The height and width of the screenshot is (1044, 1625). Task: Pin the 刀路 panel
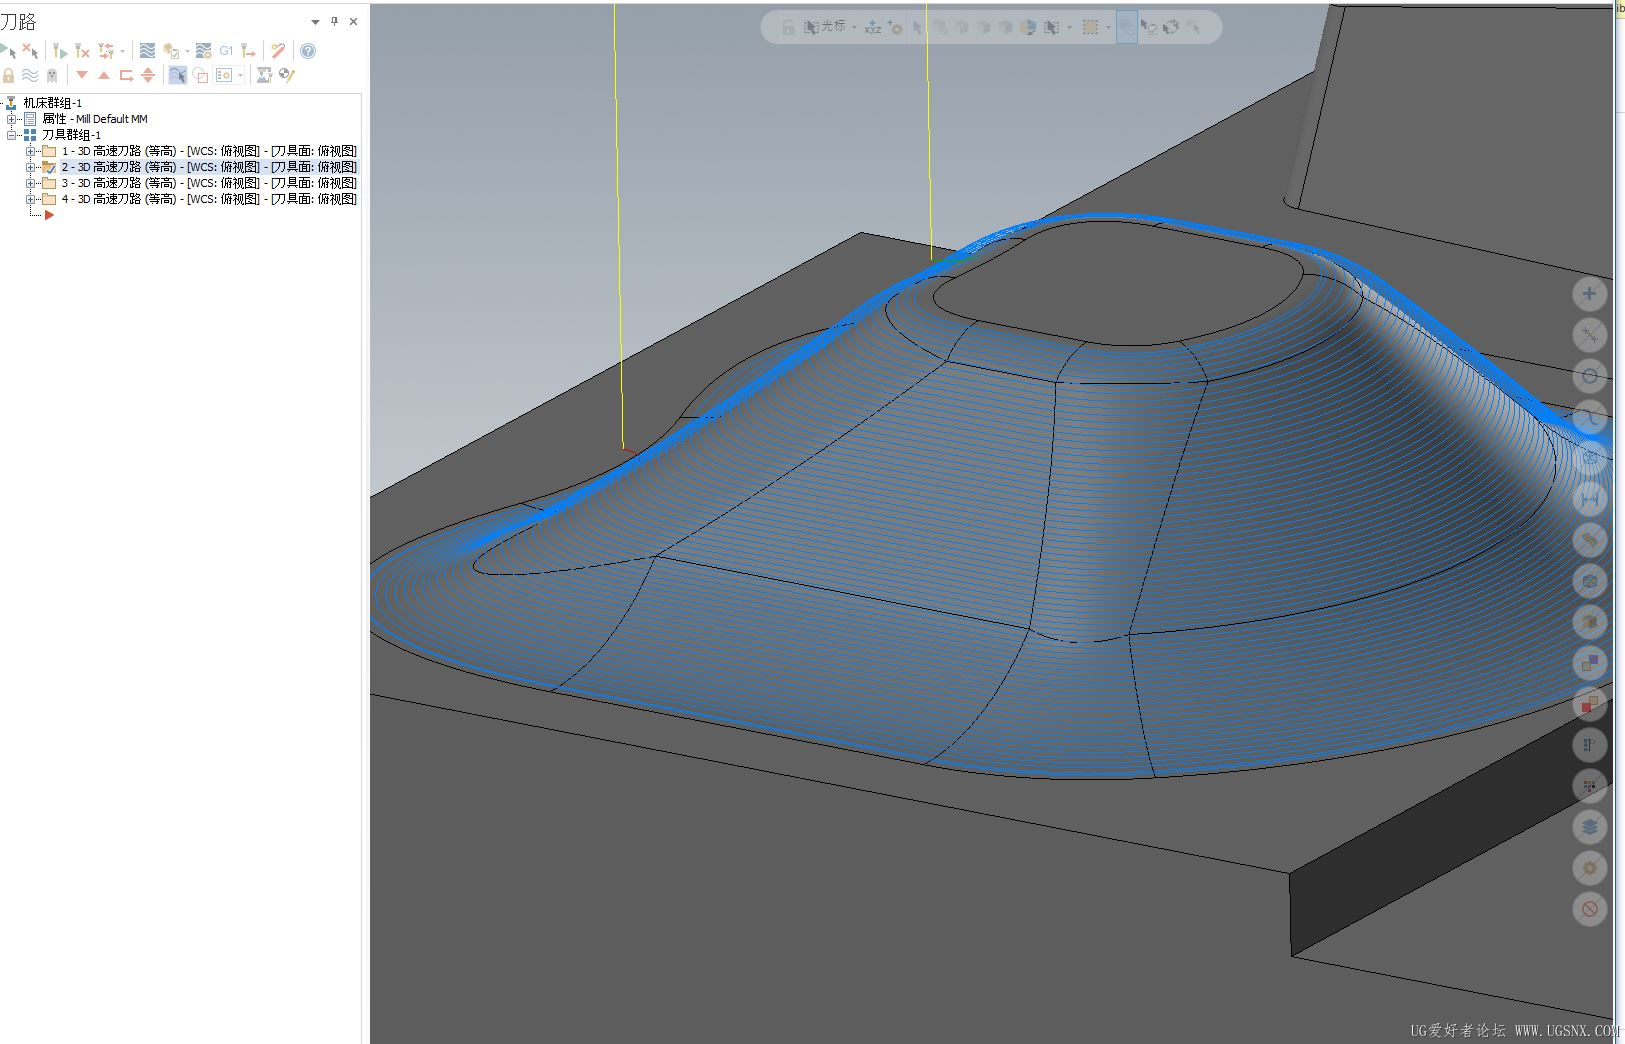(334, 21)
